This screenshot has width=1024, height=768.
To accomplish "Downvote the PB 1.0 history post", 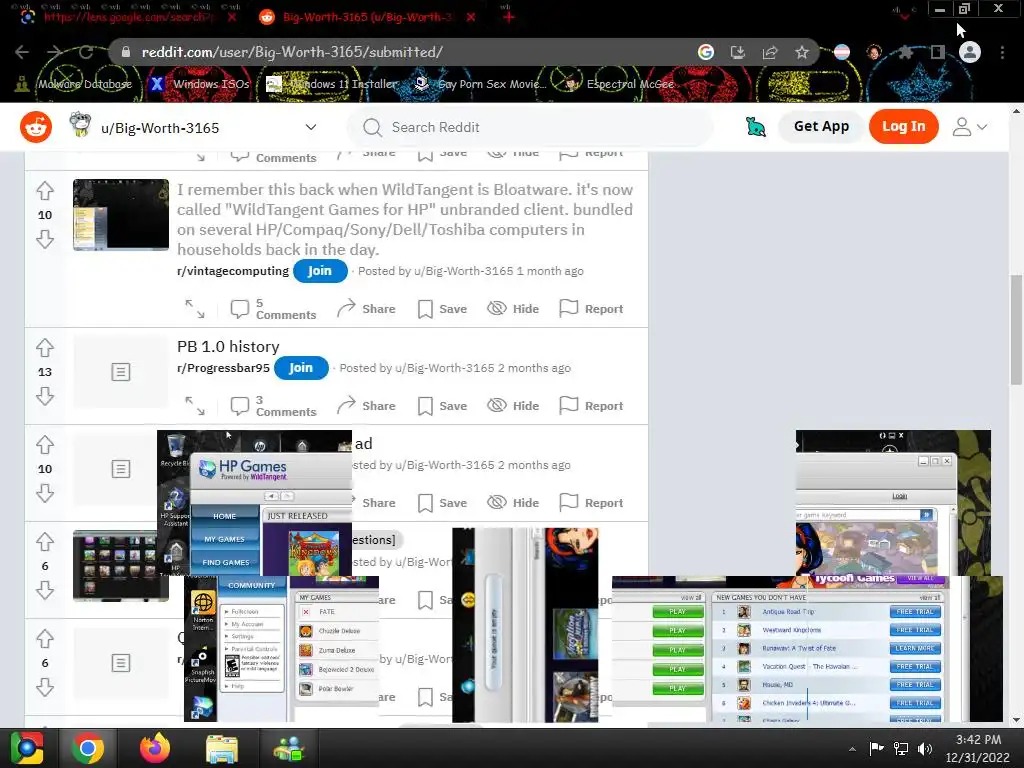I will [x=45, y=396].
